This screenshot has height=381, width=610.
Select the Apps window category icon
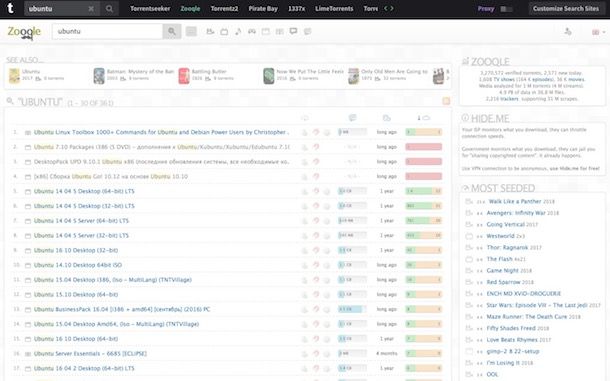pyautogui.click(x=266, y=32)
